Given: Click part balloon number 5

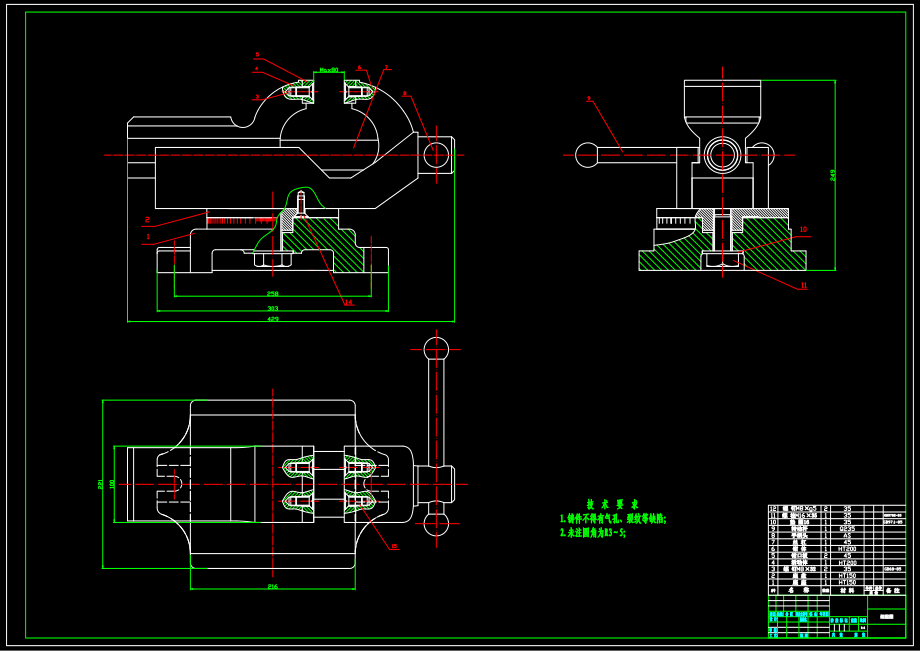Looking at the screenshot, I should [257, 55].
